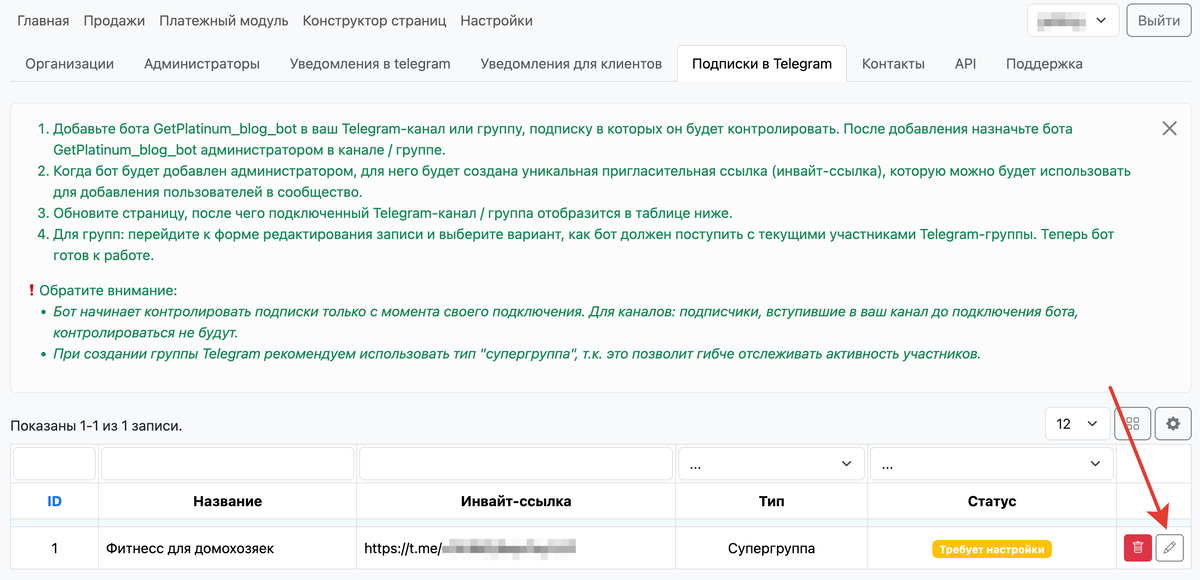Sort table by ID column header
1200x580 pixels.
point(55,501)
